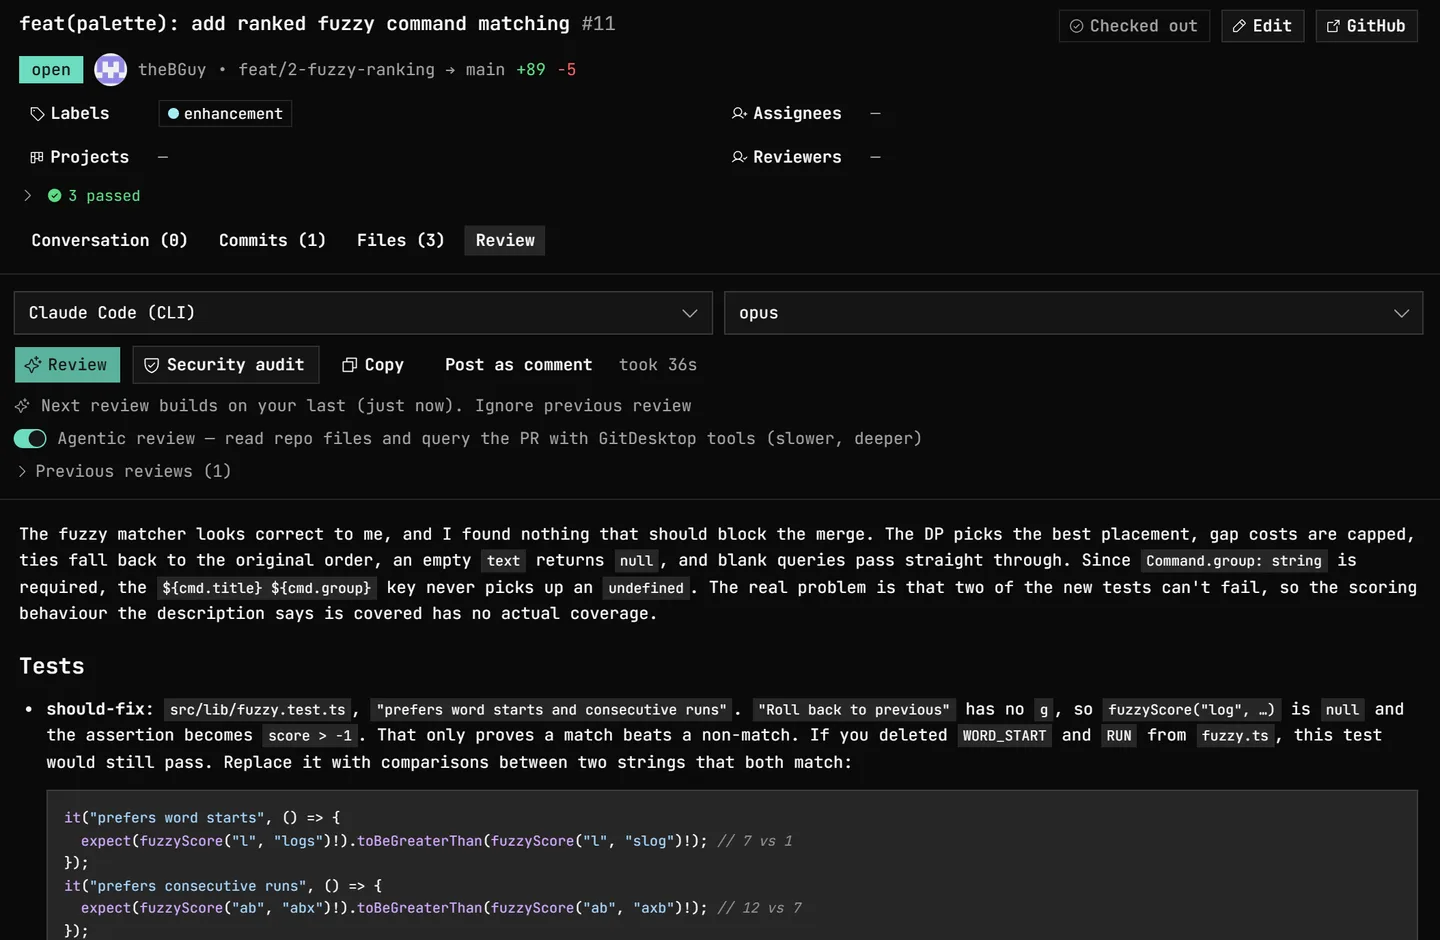Click the PR title text

coord(294,24)
